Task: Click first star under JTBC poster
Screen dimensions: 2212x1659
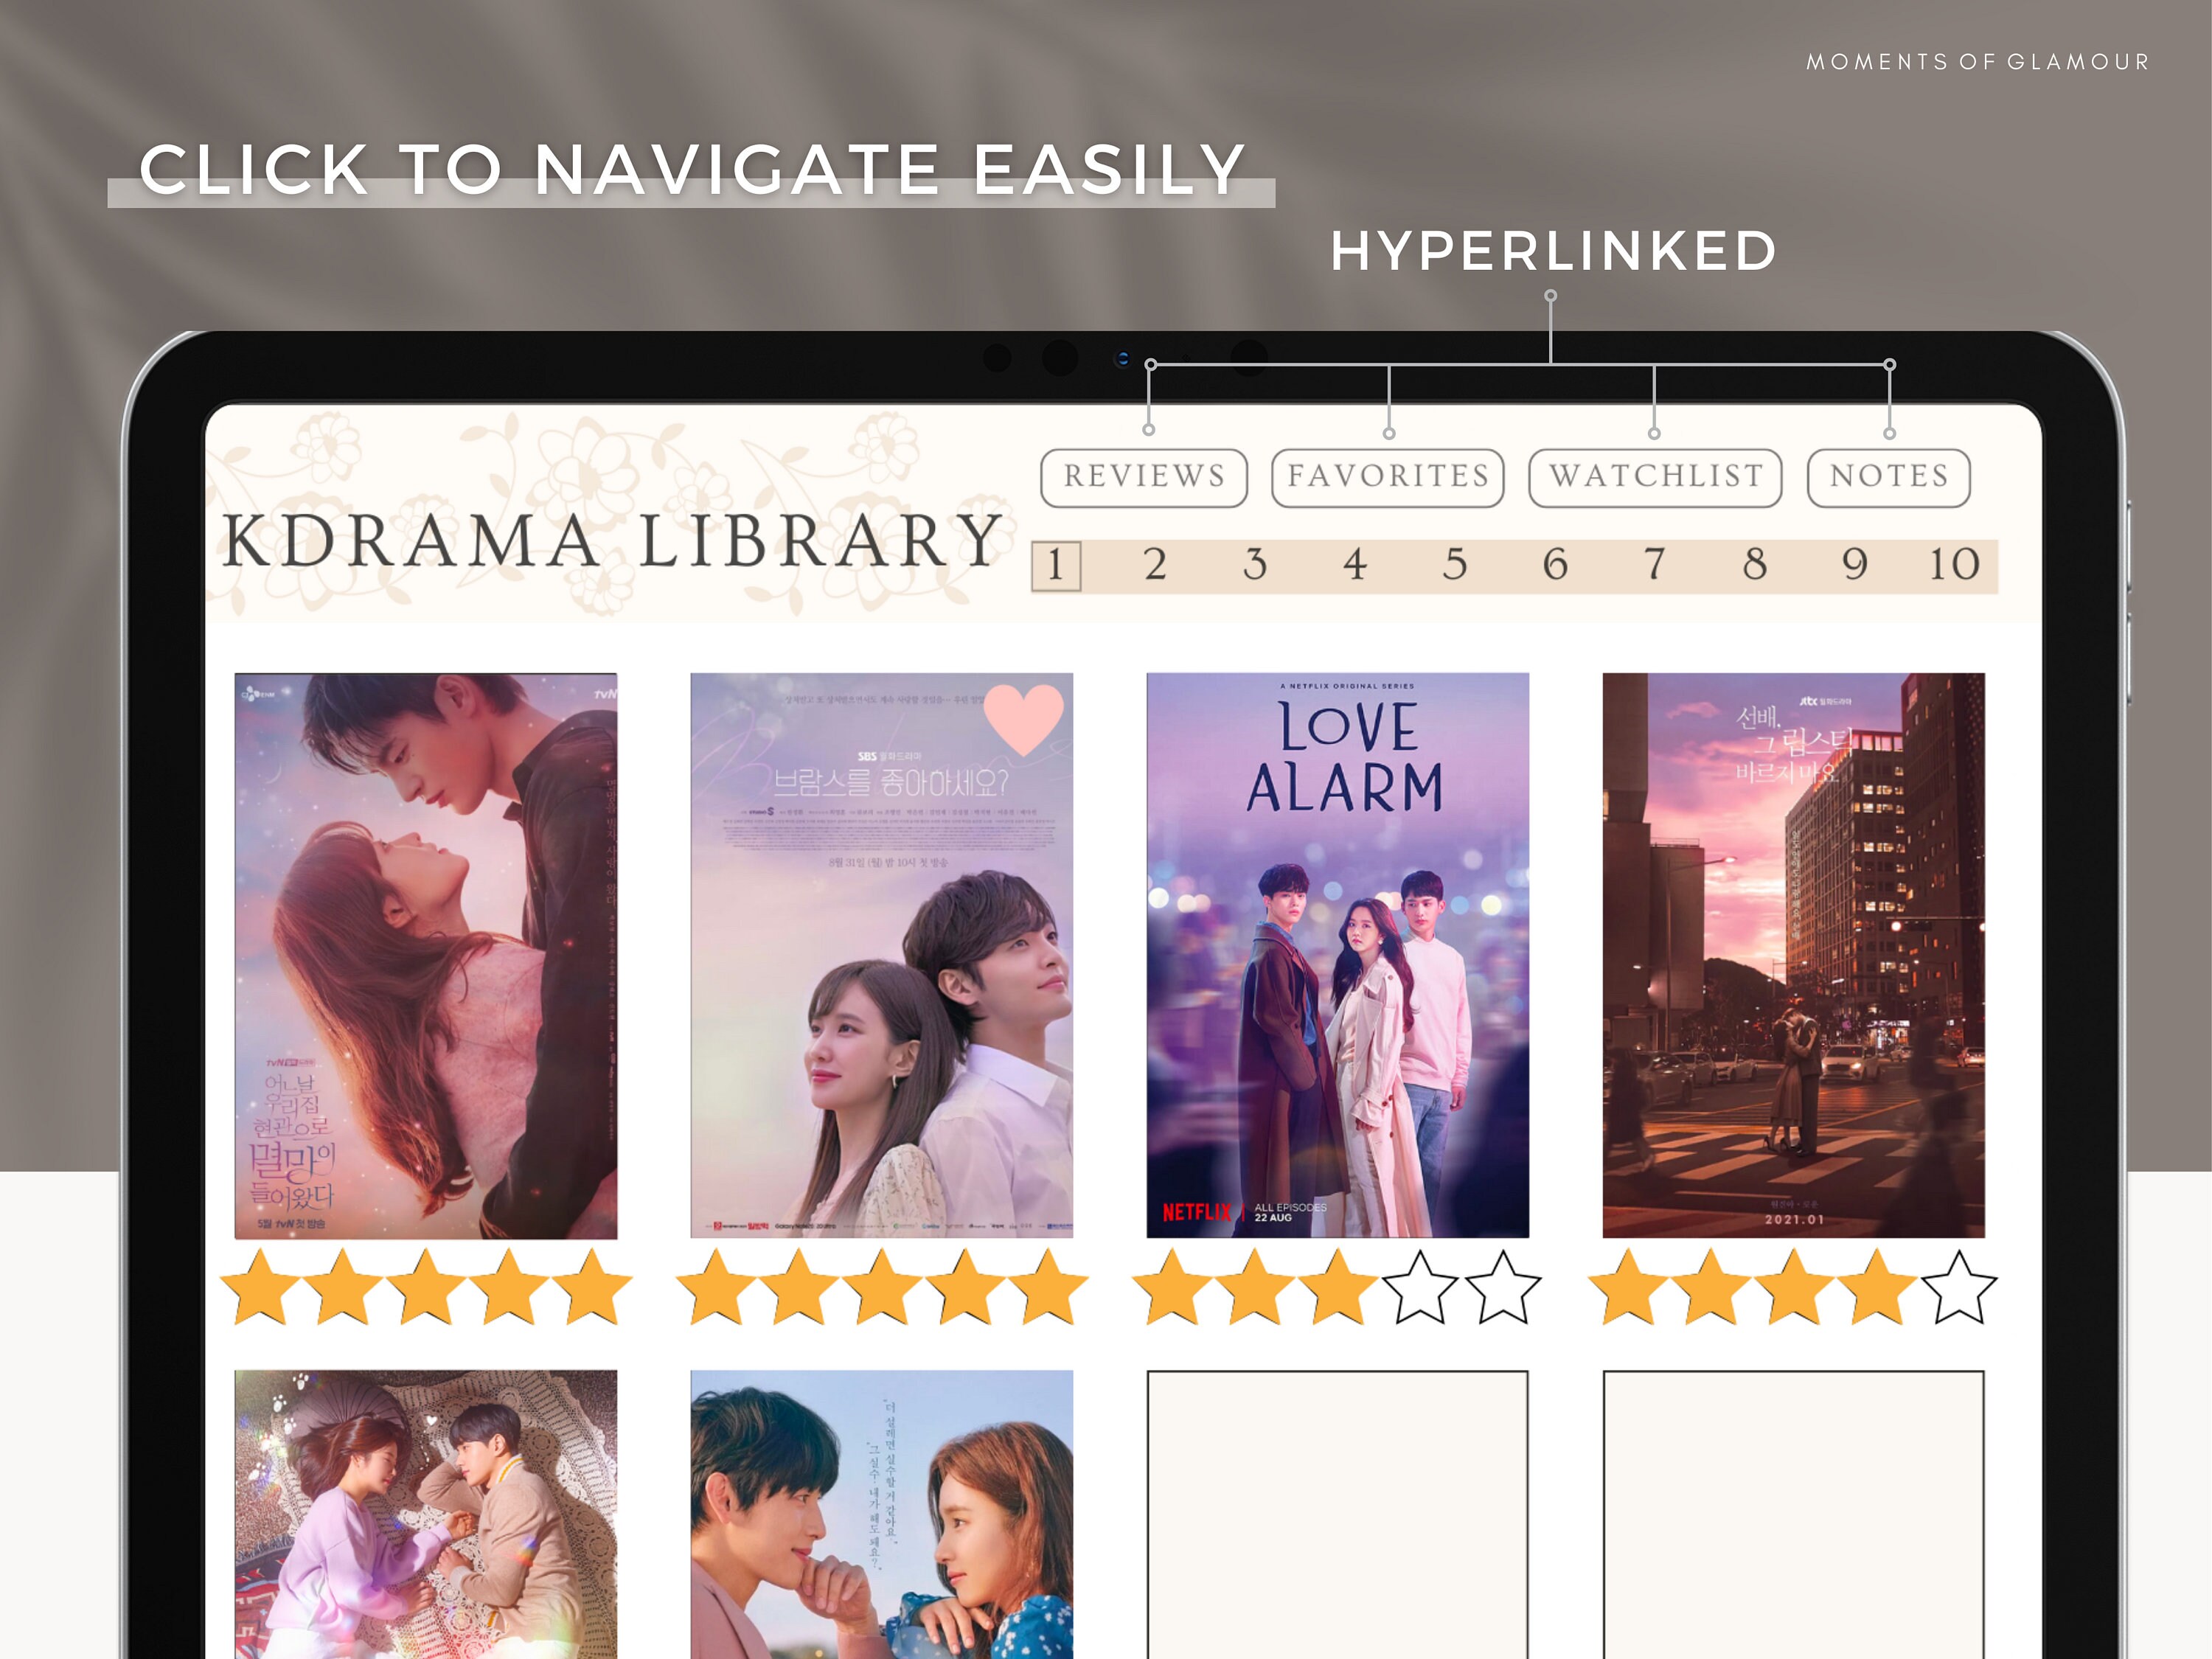Action: [1627, 1287]
